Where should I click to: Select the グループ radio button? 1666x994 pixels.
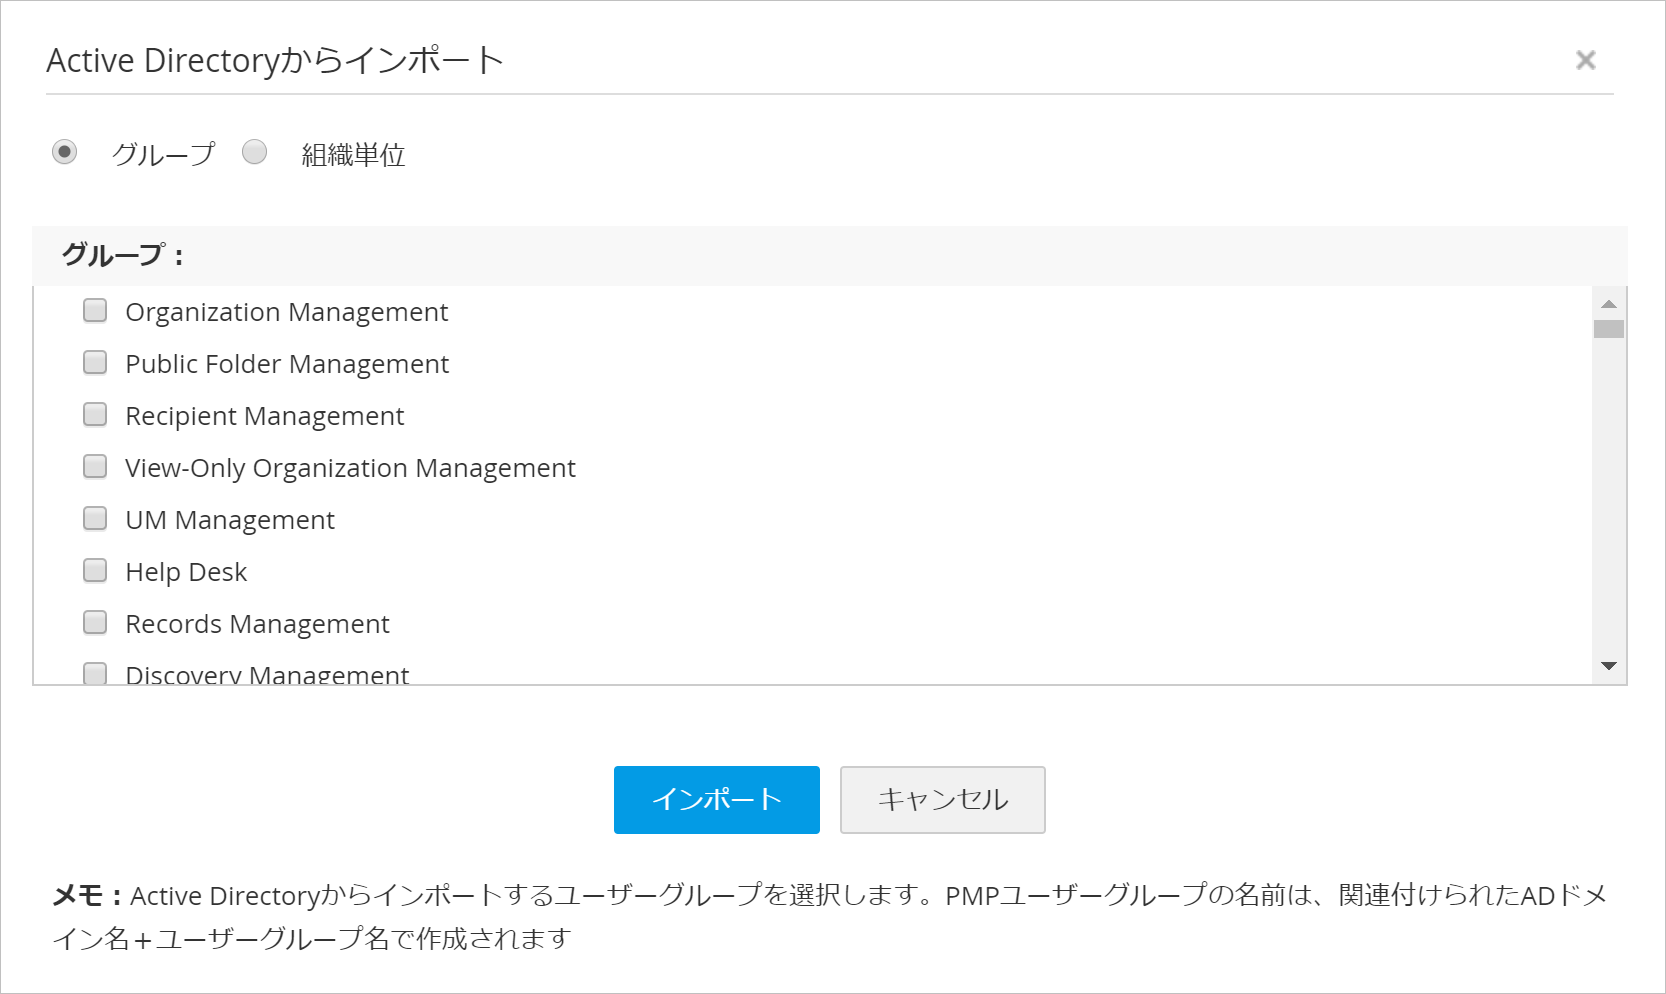click(x=65, y=152)
